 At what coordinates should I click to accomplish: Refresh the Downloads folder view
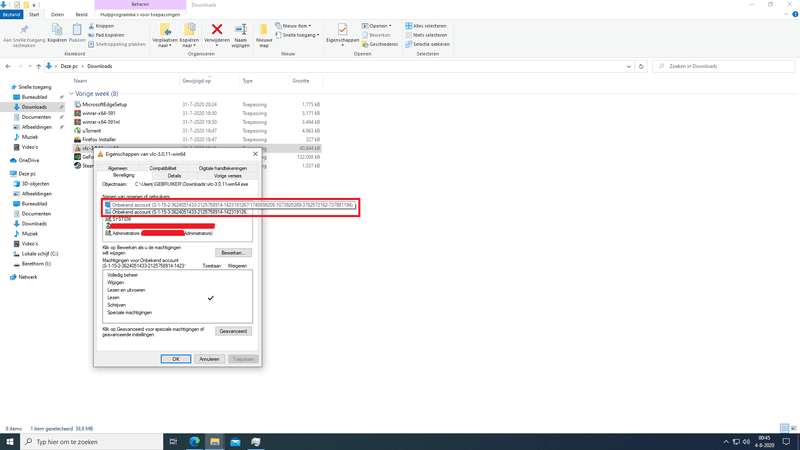pos(641,66)
